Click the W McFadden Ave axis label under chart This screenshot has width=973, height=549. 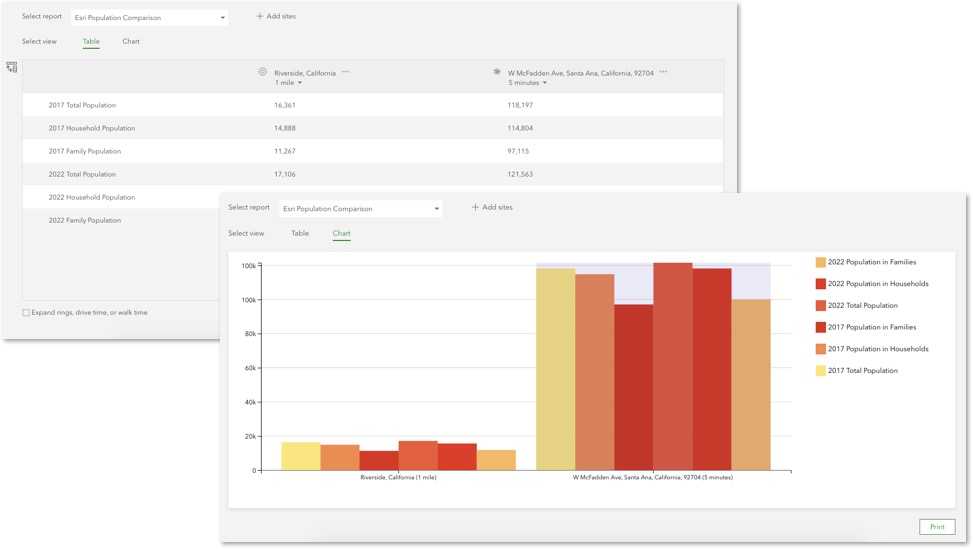[653, 478]
